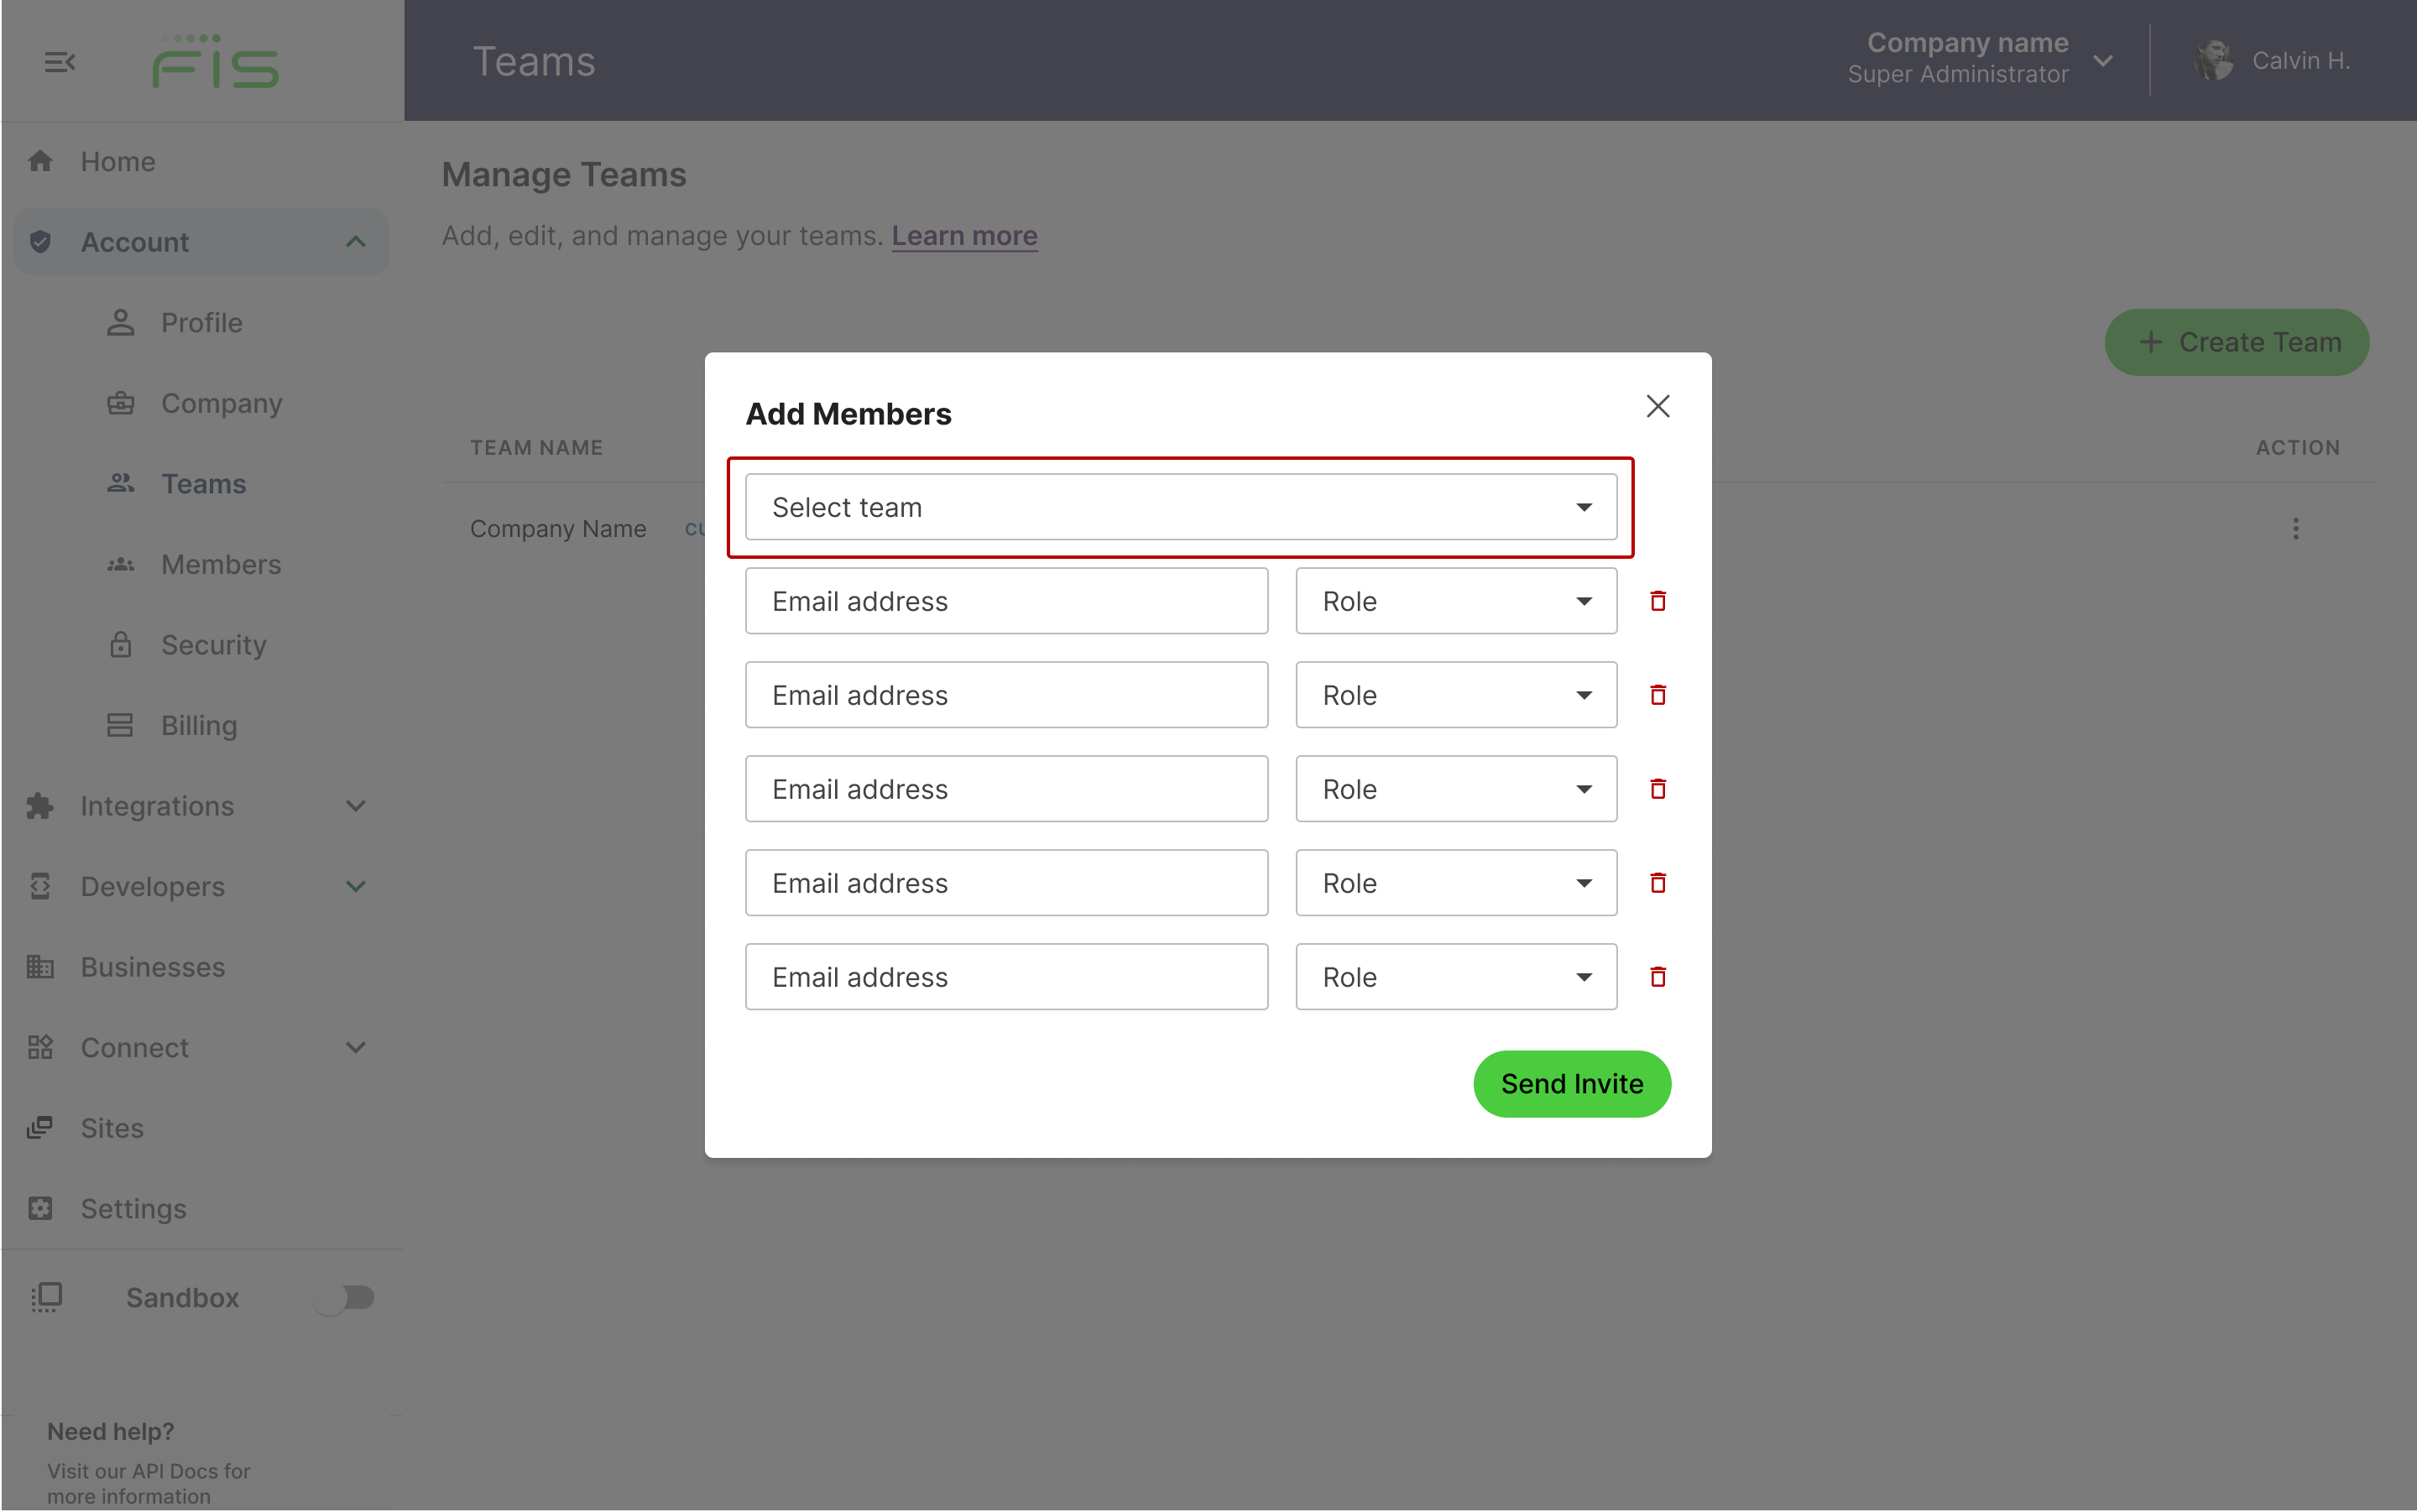Click the Teams menu item
Viewport: 2417px width, 1512px height.
(202, 482)
